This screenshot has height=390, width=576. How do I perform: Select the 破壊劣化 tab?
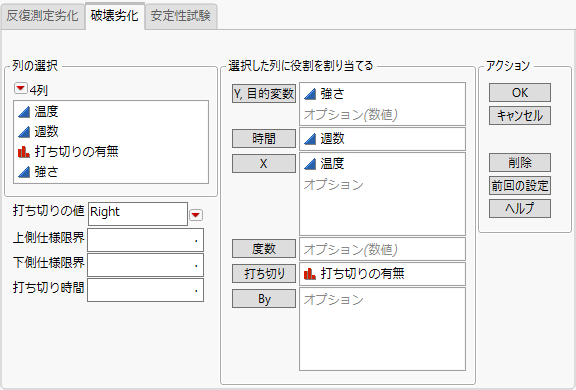(x=115, y=16)
